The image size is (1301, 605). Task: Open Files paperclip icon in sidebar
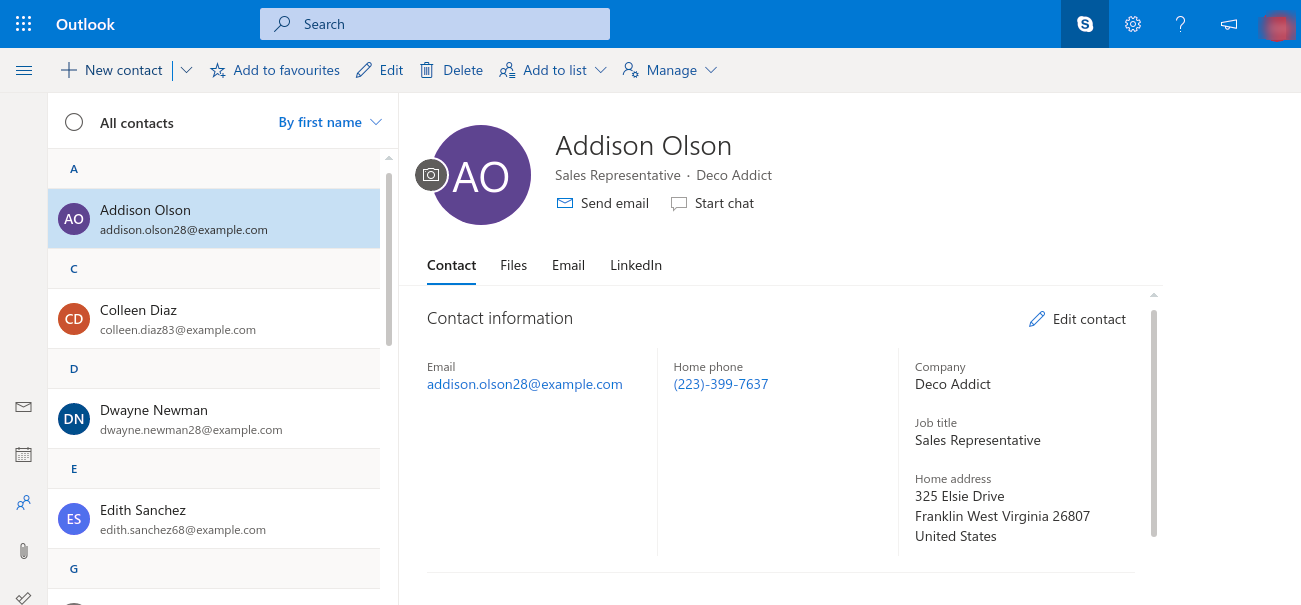pyautogui.click(x=24, y=551)
